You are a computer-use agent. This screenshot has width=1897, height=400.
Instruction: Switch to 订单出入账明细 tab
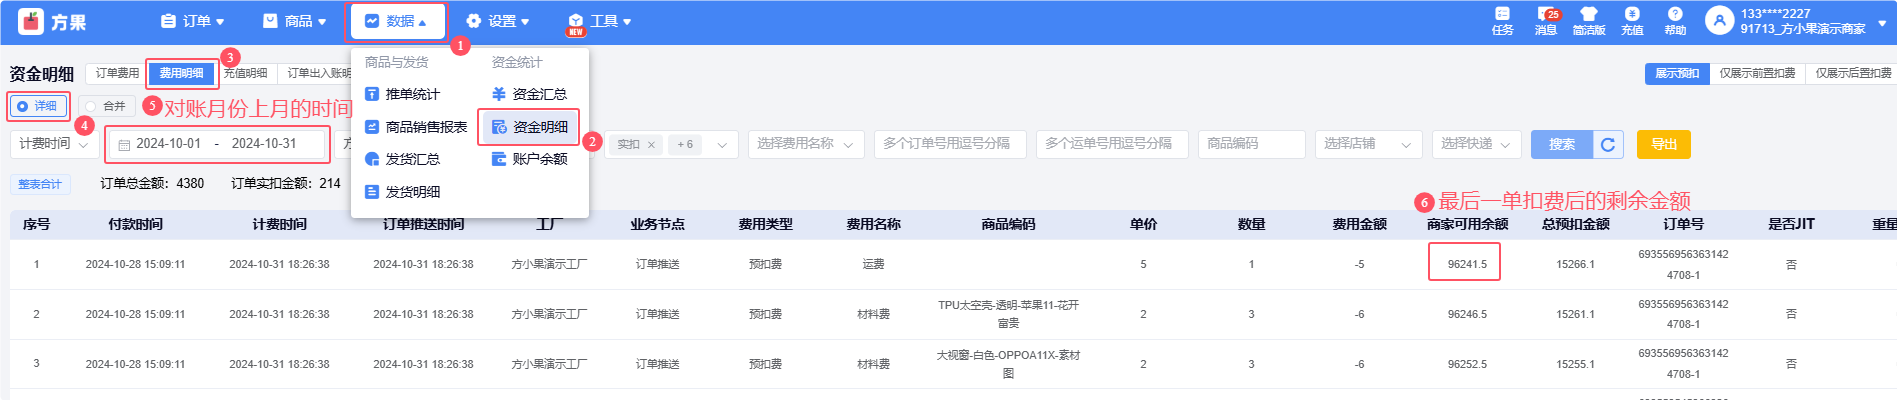tap(319, 73)
